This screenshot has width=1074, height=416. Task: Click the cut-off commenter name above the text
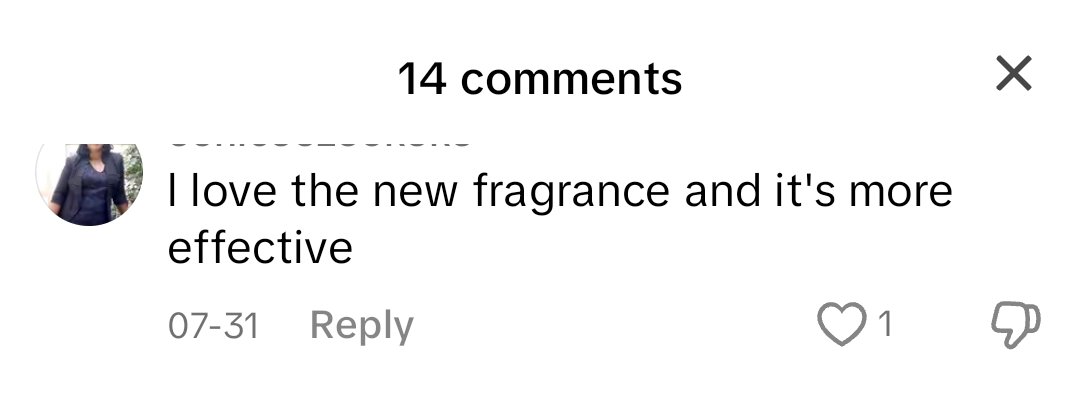click(x=319, y=145)
